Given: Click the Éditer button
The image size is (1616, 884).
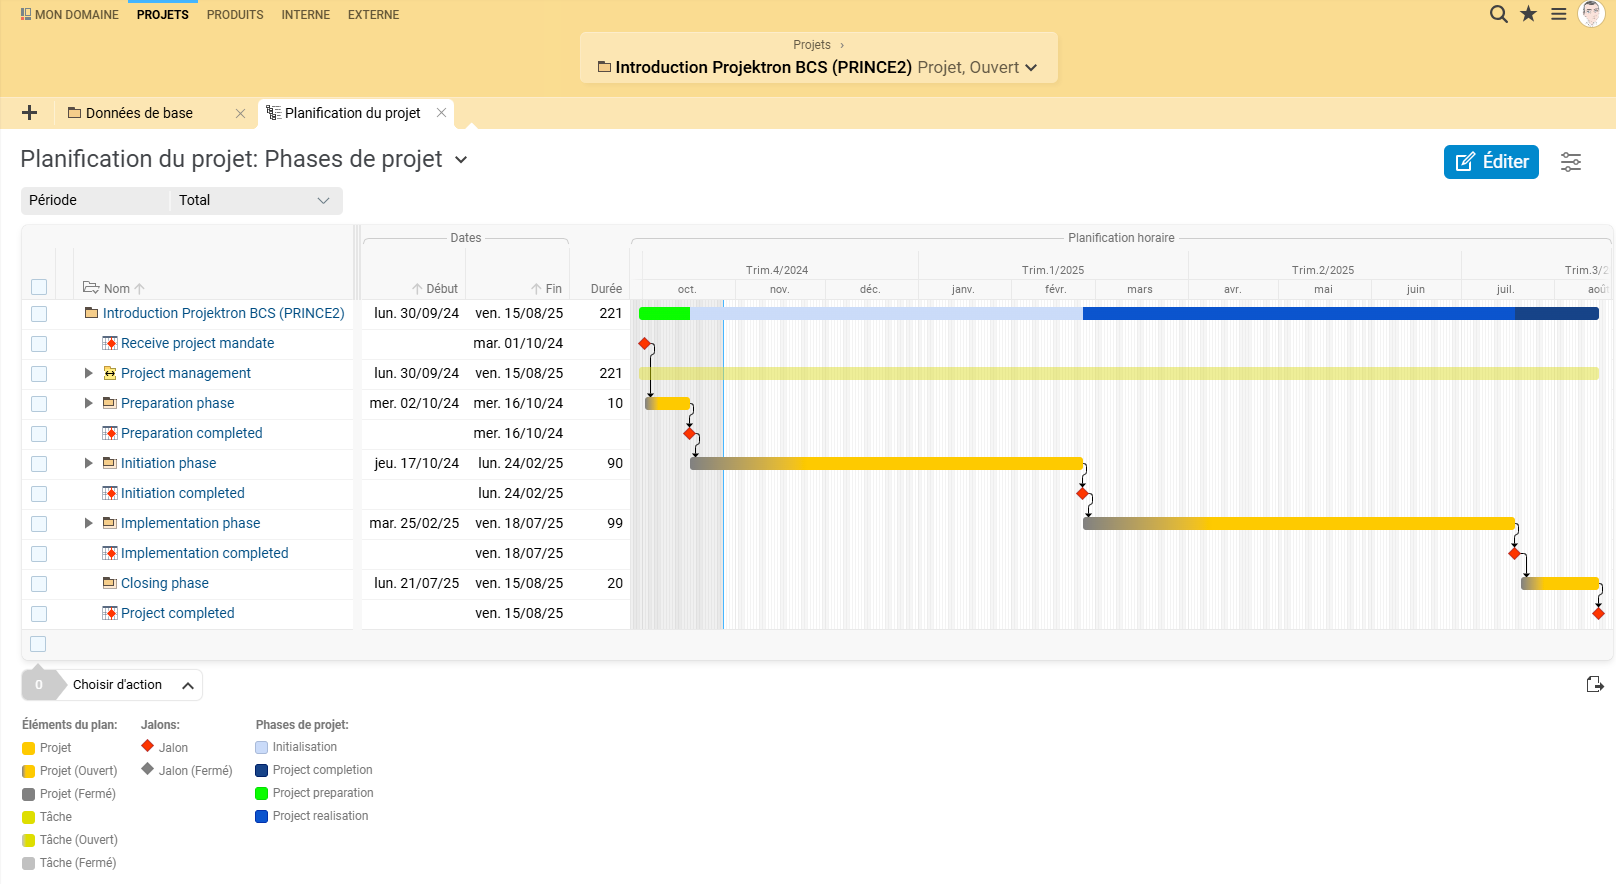Looking at the screenshot, I should pyautogui.click(x=1491, y=162).
